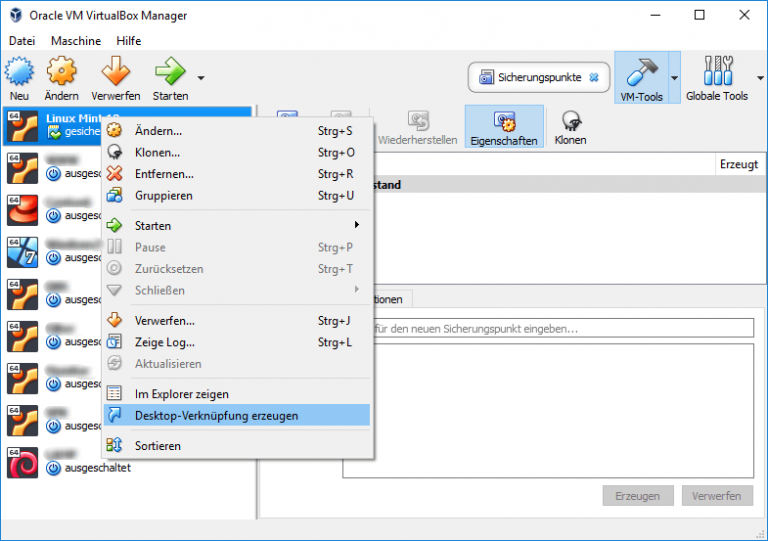Screen dimensions: 768x541
Task: Click the Wiederherstellen snapshot button
Action: click(418, 128)
